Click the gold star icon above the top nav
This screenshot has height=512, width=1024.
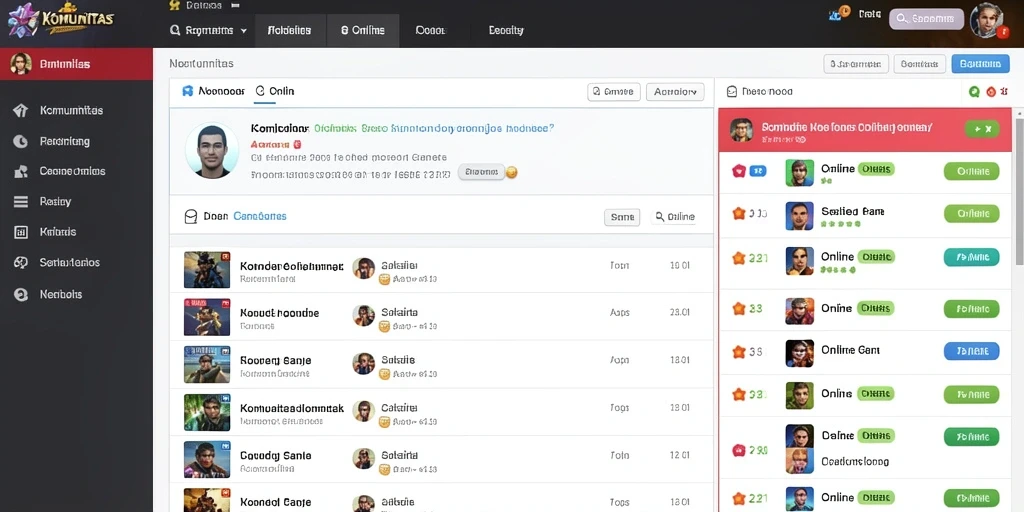coord(174,5)
